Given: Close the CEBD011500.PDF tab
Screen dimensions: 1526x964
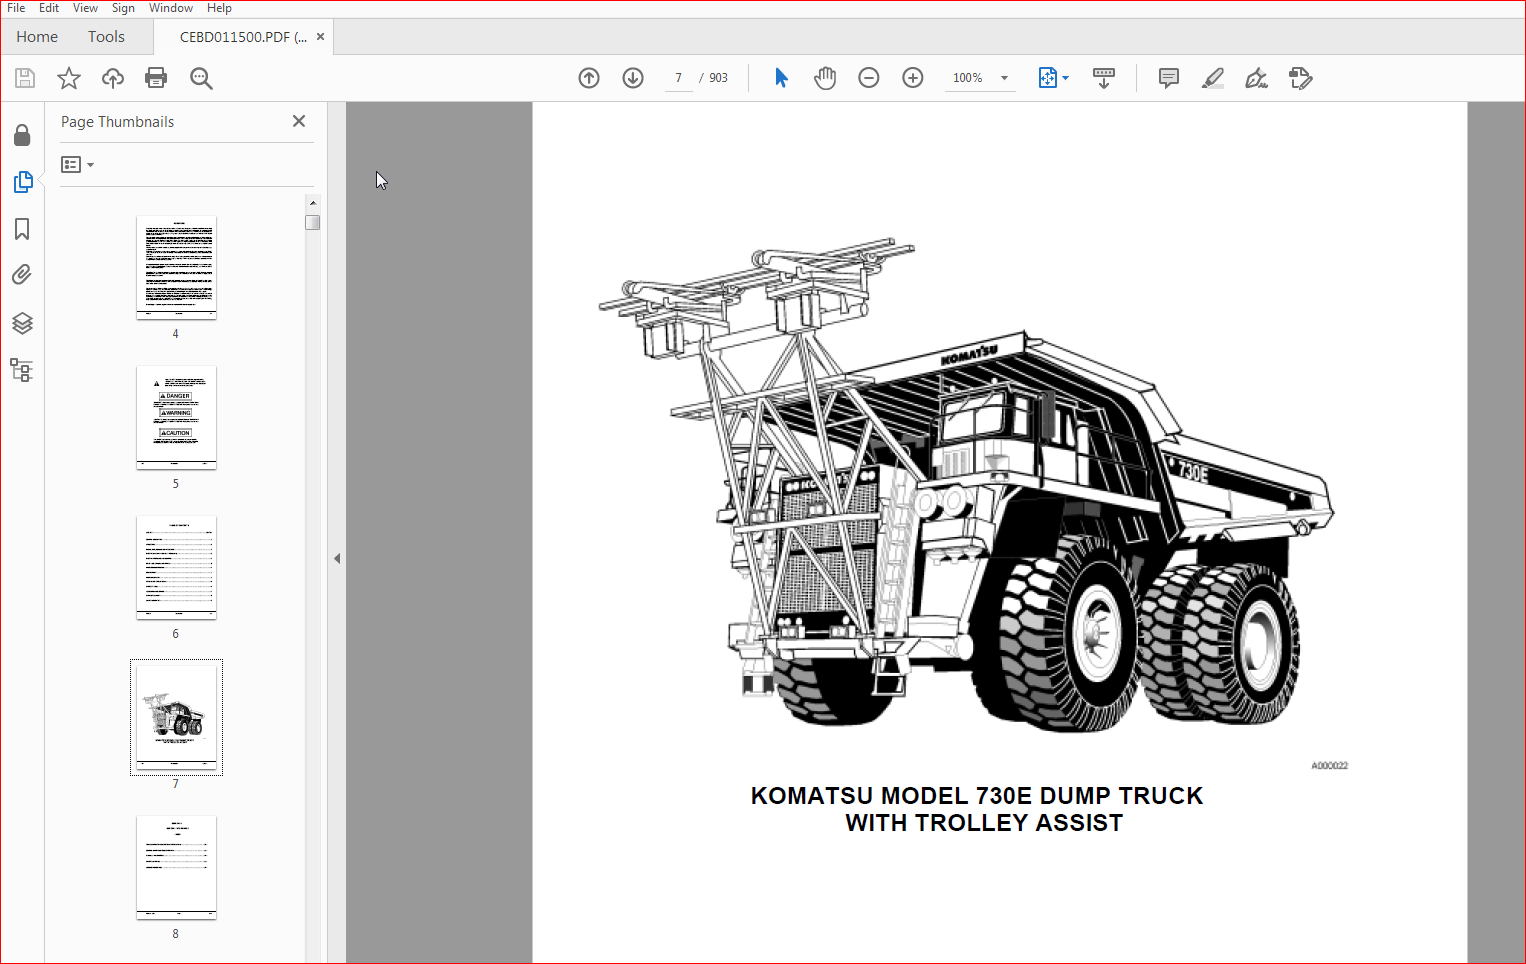Looking at the screenshot, I should point(320,37).
